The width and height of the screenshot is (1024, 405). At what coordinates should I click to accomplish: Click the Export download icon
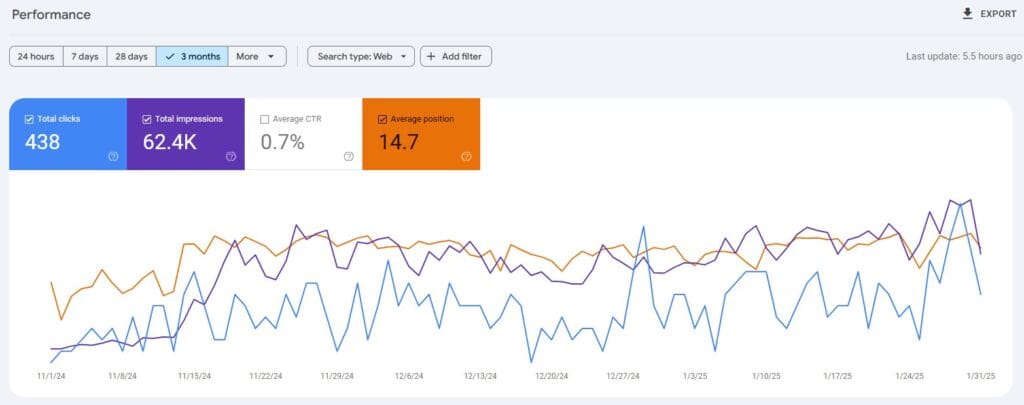[x=966, y=14]
